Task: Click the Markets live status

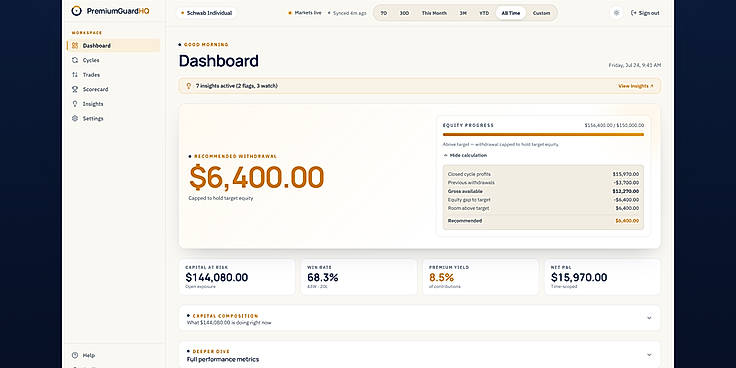Action: click(x=305, y=13)
